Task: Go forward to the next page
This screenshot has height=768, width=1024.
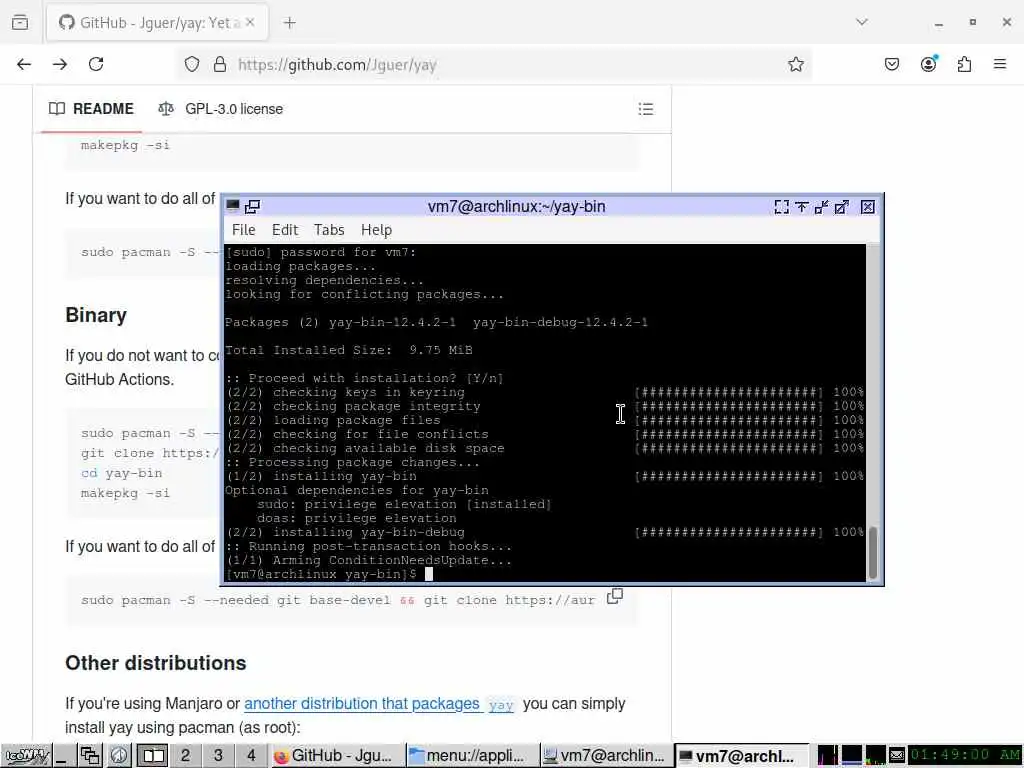Action: point(60,64)
